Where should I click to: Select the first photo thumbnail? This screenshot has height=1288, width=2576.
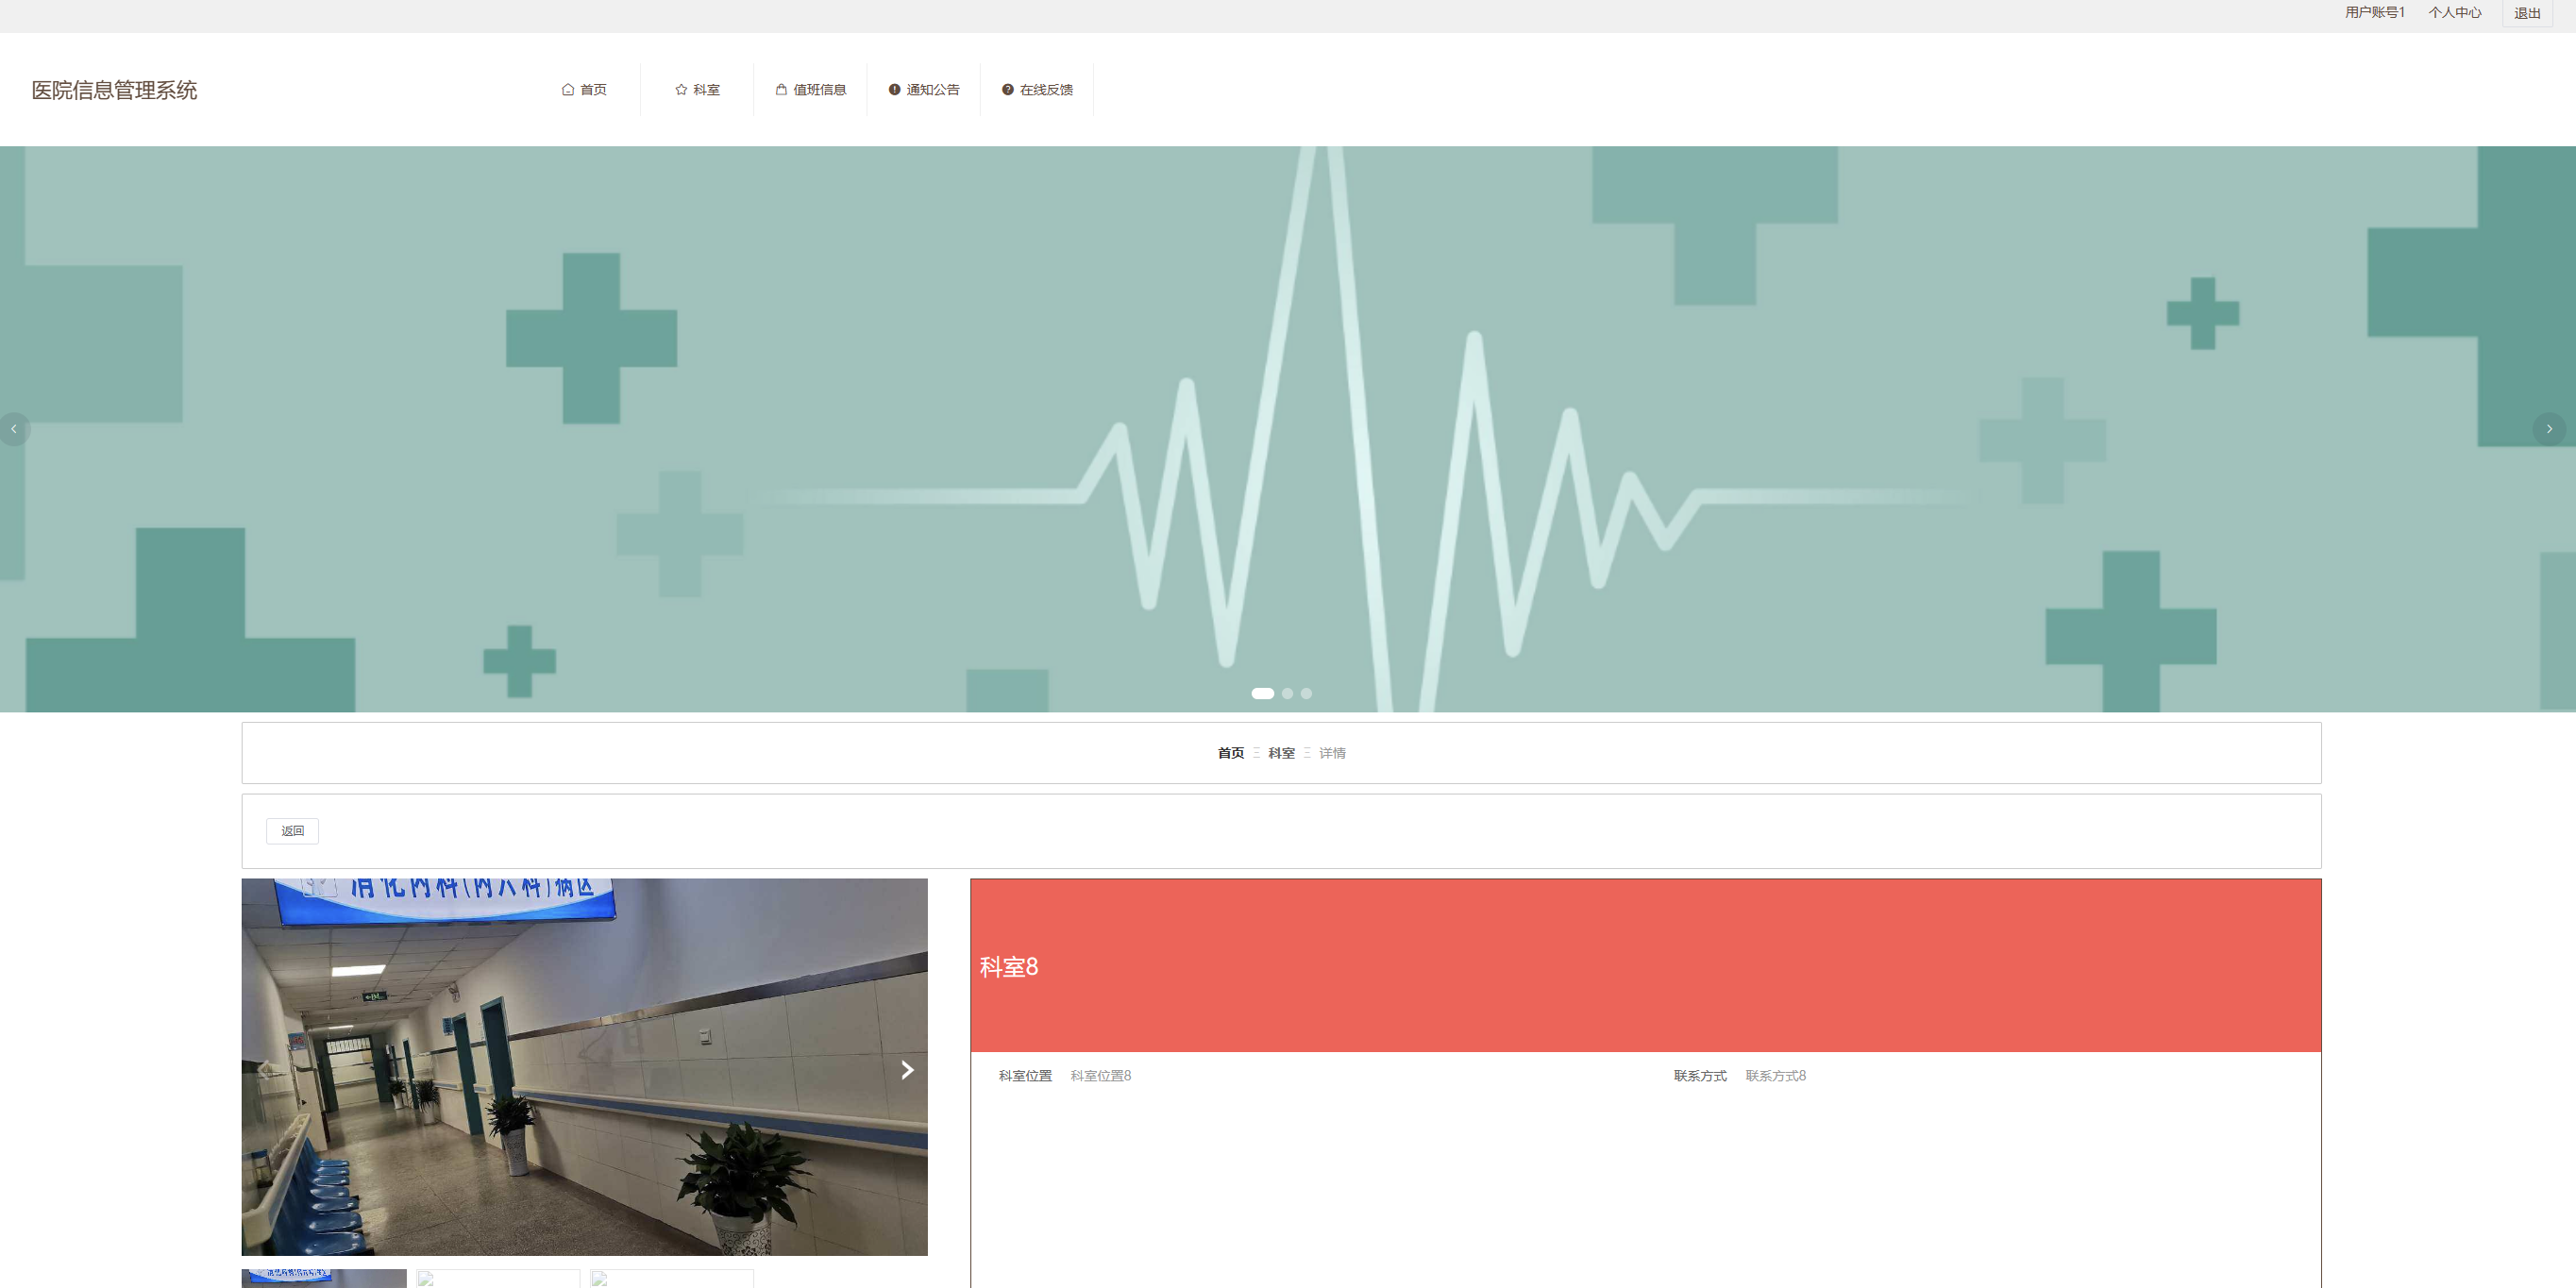324,1278
